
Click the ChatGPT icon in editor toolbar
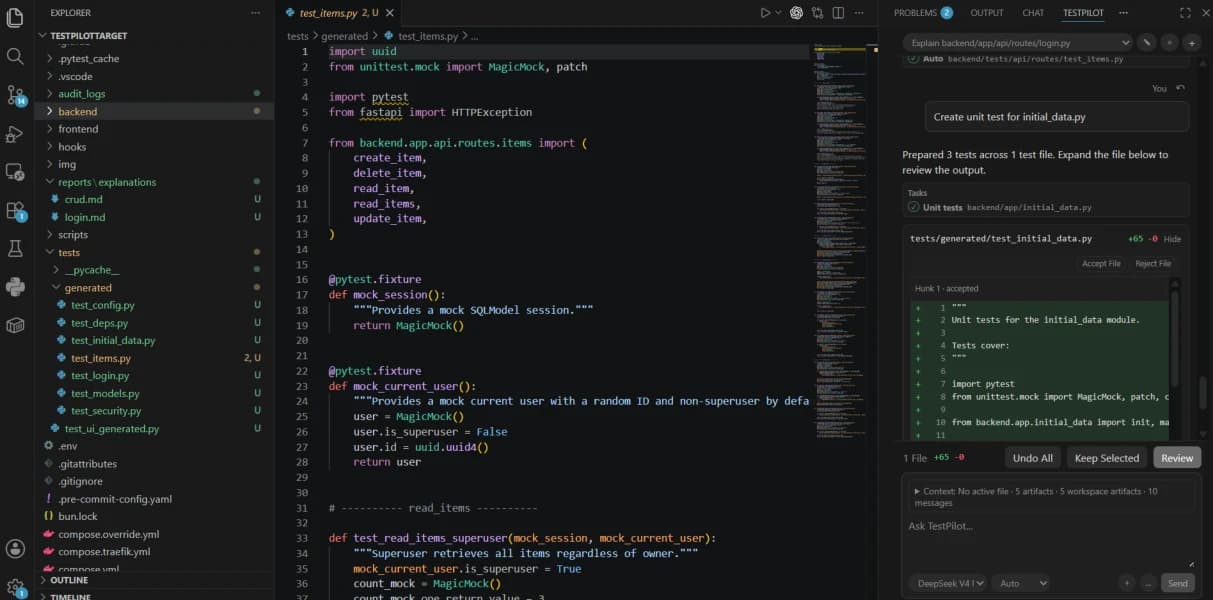797,13
